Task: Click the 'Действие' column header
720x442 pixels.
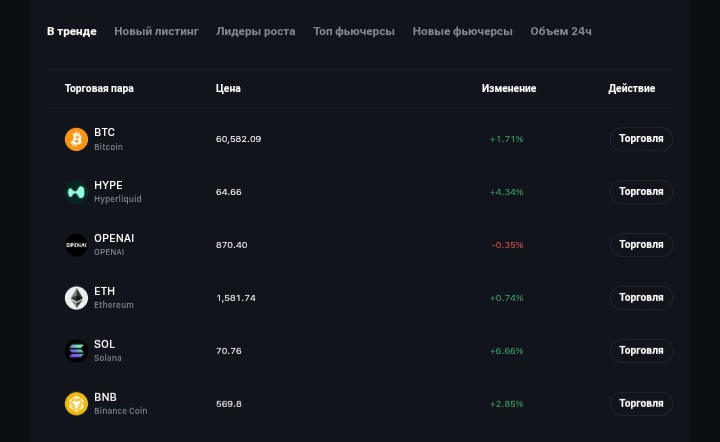Action: (632, 88)
